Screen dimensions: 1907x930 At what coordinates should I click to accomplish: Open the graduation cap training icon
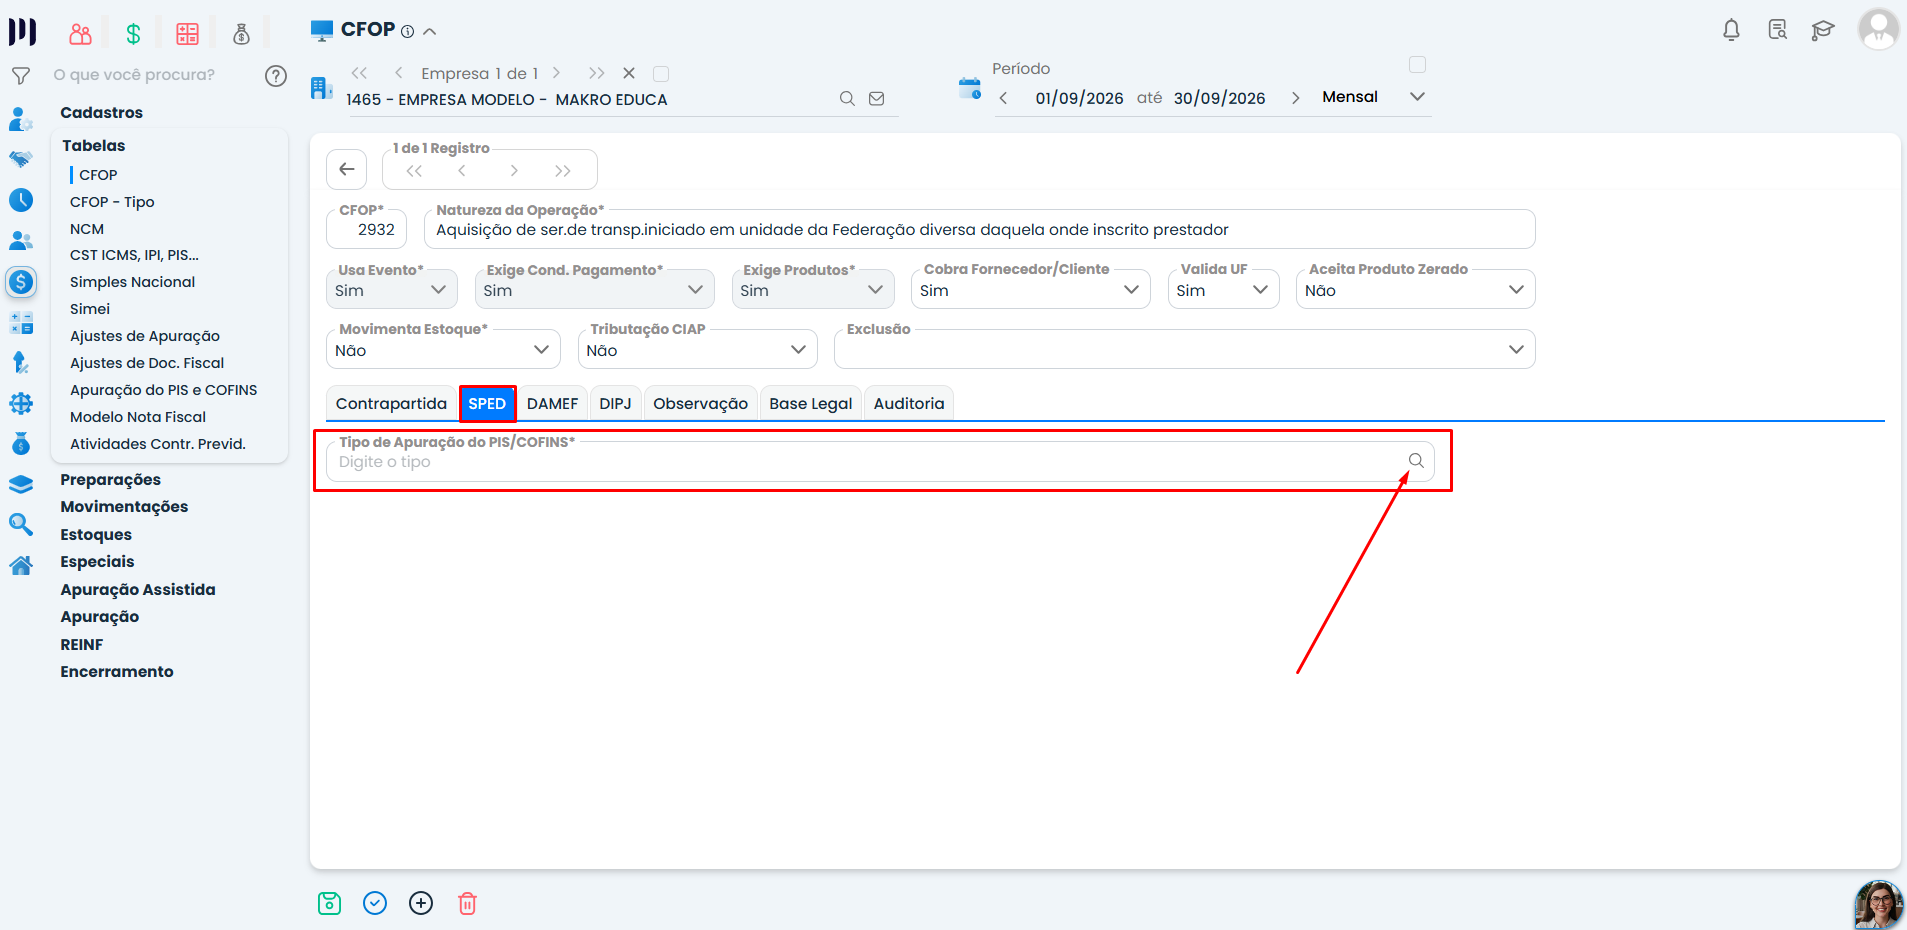(x=1823, y=30)
